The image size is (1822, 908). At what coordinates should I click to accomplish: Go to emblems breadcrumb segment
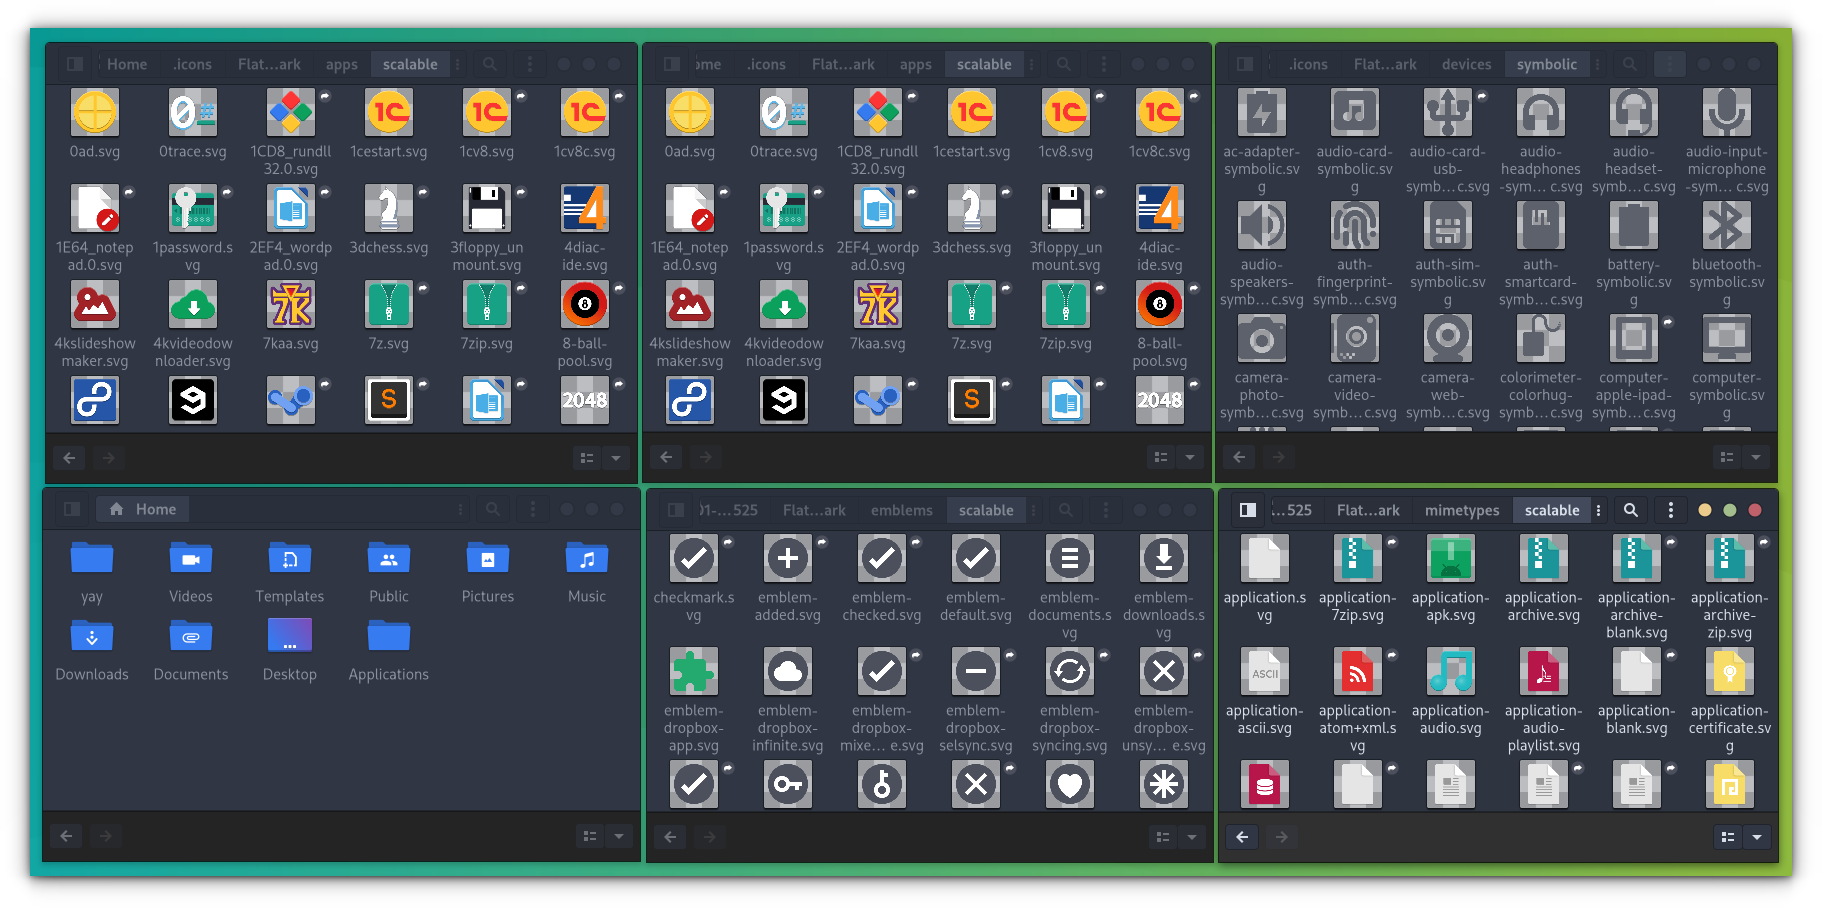[x=902, y=510]
